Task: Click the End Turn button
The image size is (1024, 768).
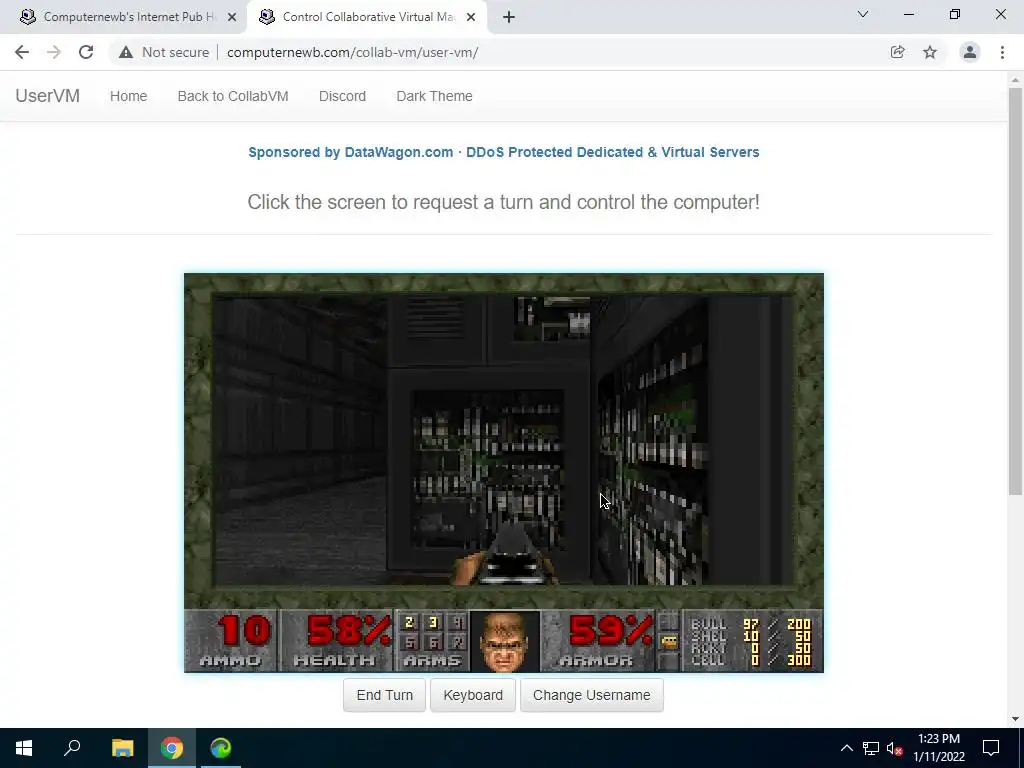Action: click(x=385, y=695)
